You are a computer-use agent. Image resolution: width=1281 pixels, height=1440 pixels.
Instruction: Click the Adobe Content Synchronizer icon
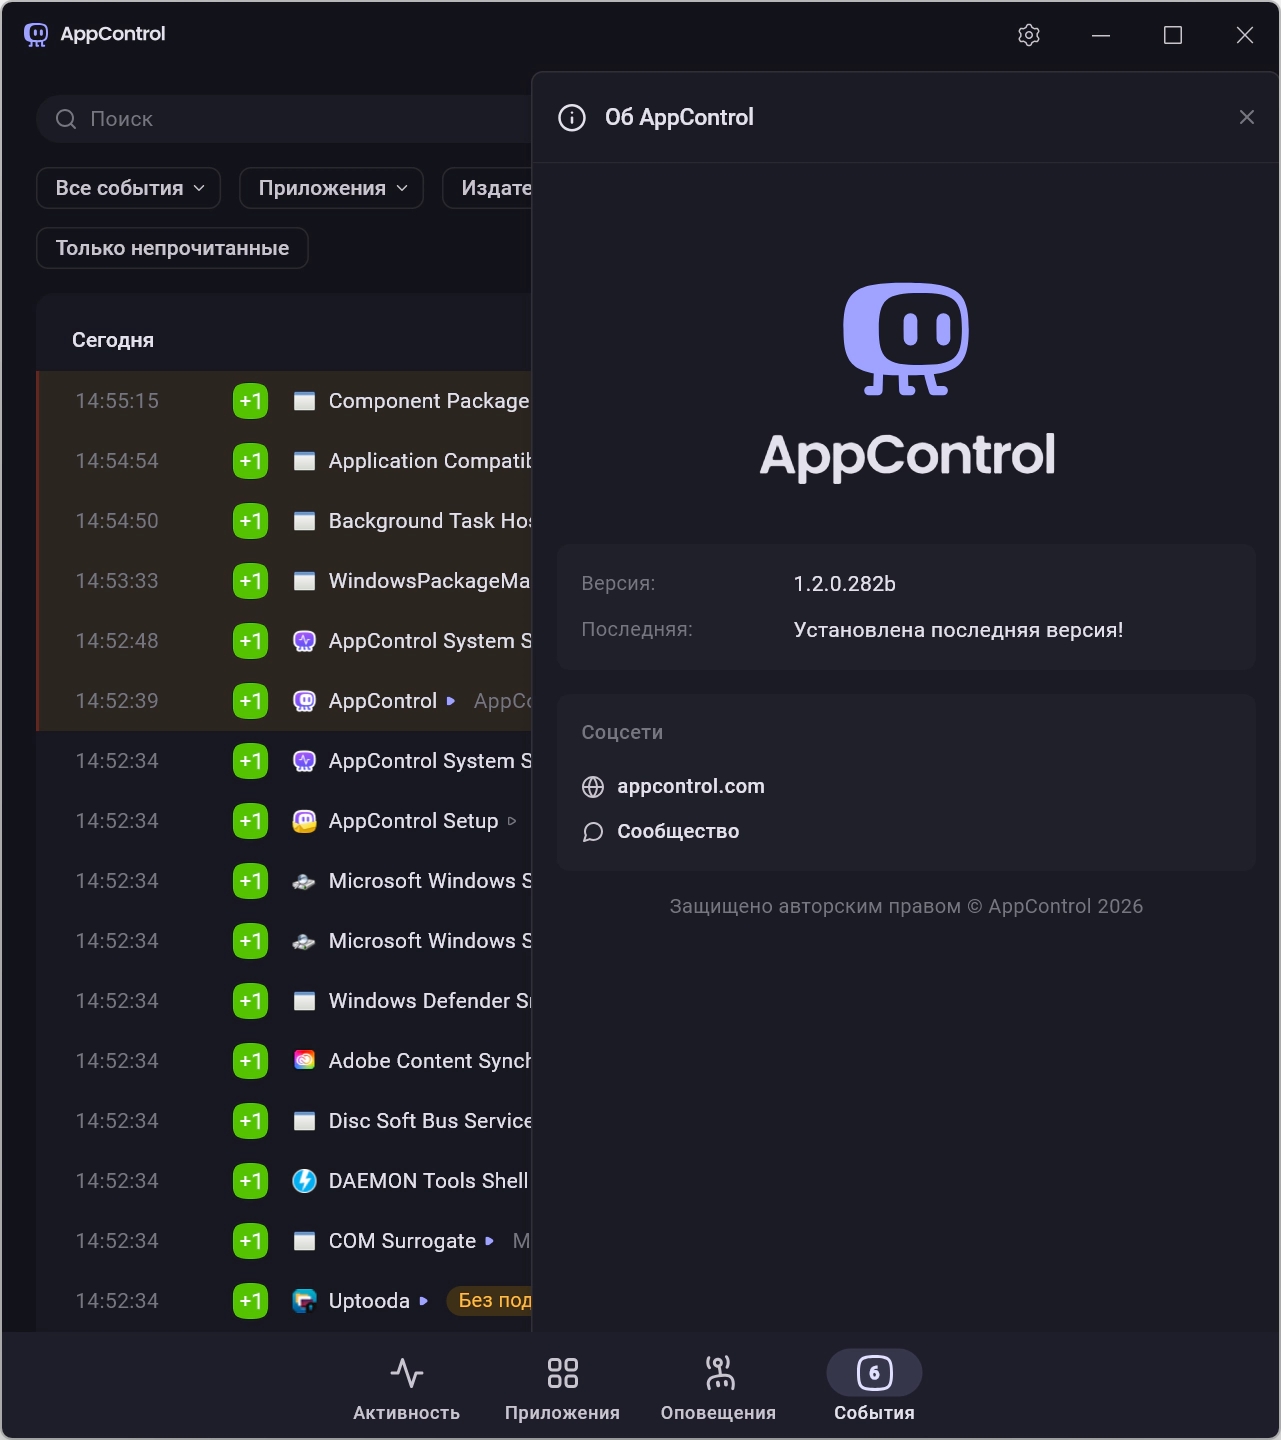click(x=304, y=1061)
